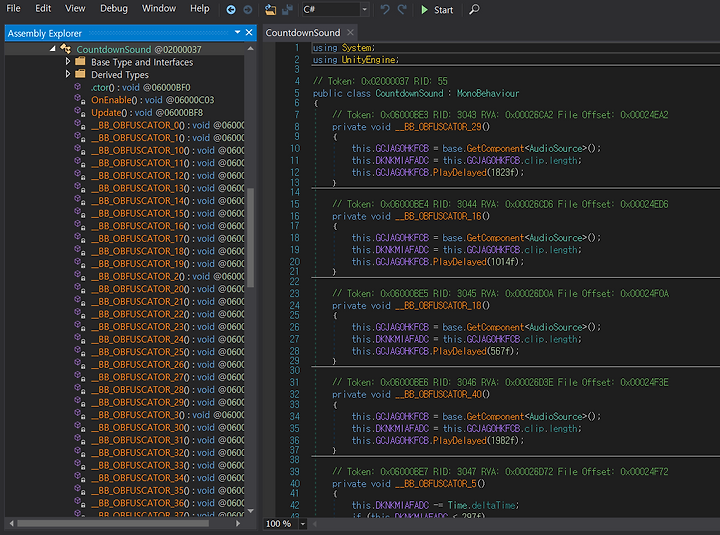This screenshot has width=720, height=535.
Task: Select __BB_OBFUSCATOR_16() in the tree
Action: tap(167, 226)
